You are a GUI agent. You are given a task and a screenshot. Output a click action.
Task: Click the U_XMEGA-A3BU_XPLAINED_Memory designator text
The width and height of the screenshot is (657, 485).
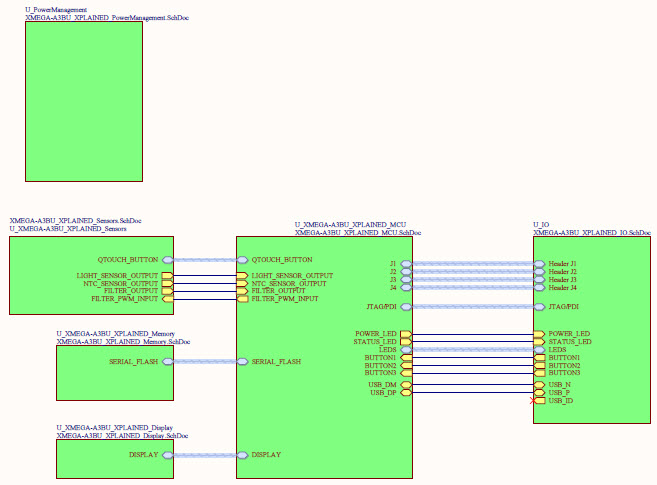pyautogui.click(x=116, y=334)
